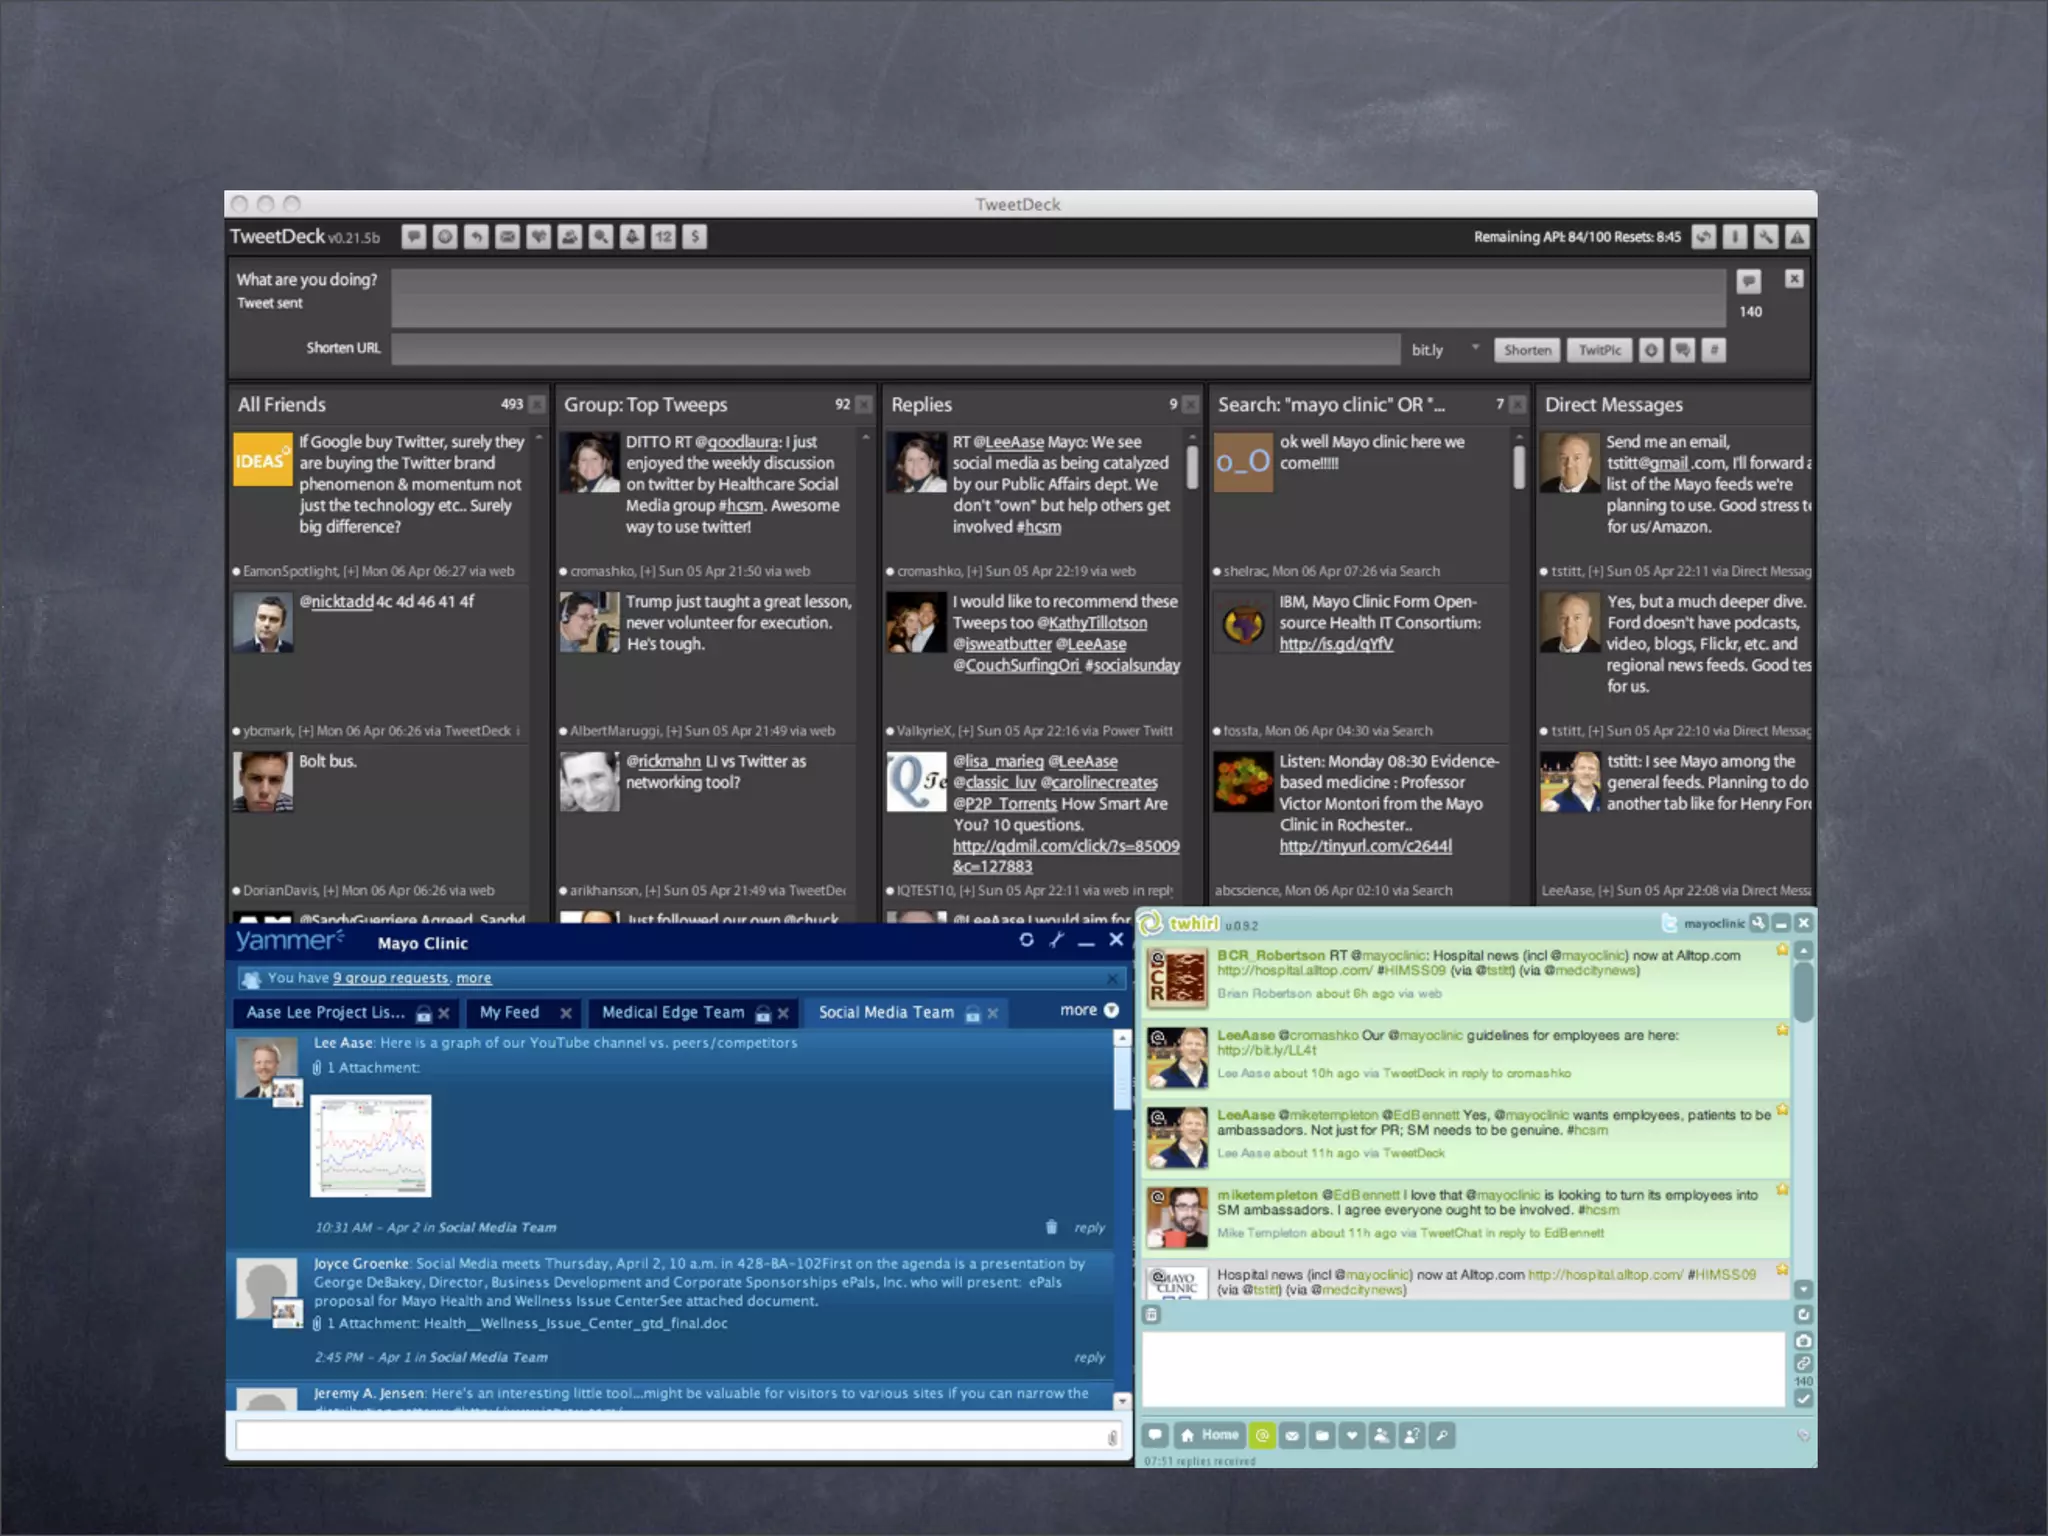Toggle favorite star on LeeAase guidelines tweet
The image size is (2048, 1536).
pyautogui.click(x=1782, y=1030)
